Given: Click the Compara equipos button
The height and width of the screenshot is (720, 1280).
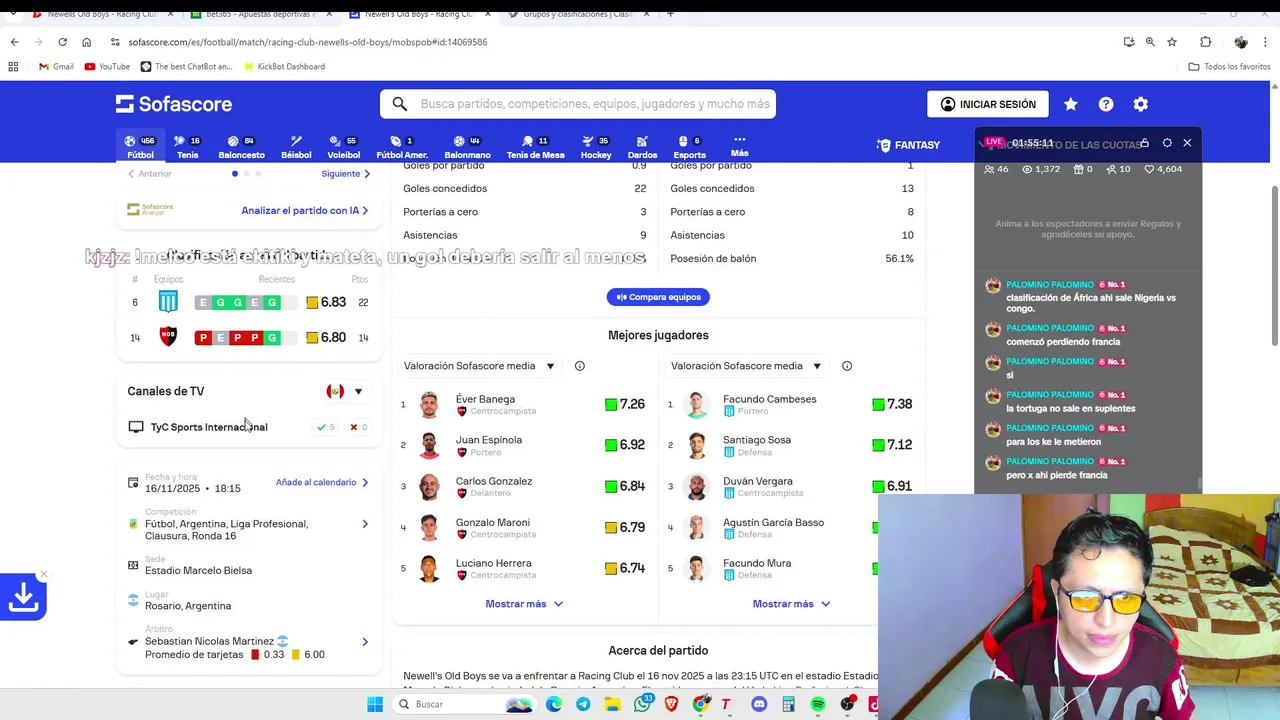Looking at the screenshot, I should tap(658, 297).
